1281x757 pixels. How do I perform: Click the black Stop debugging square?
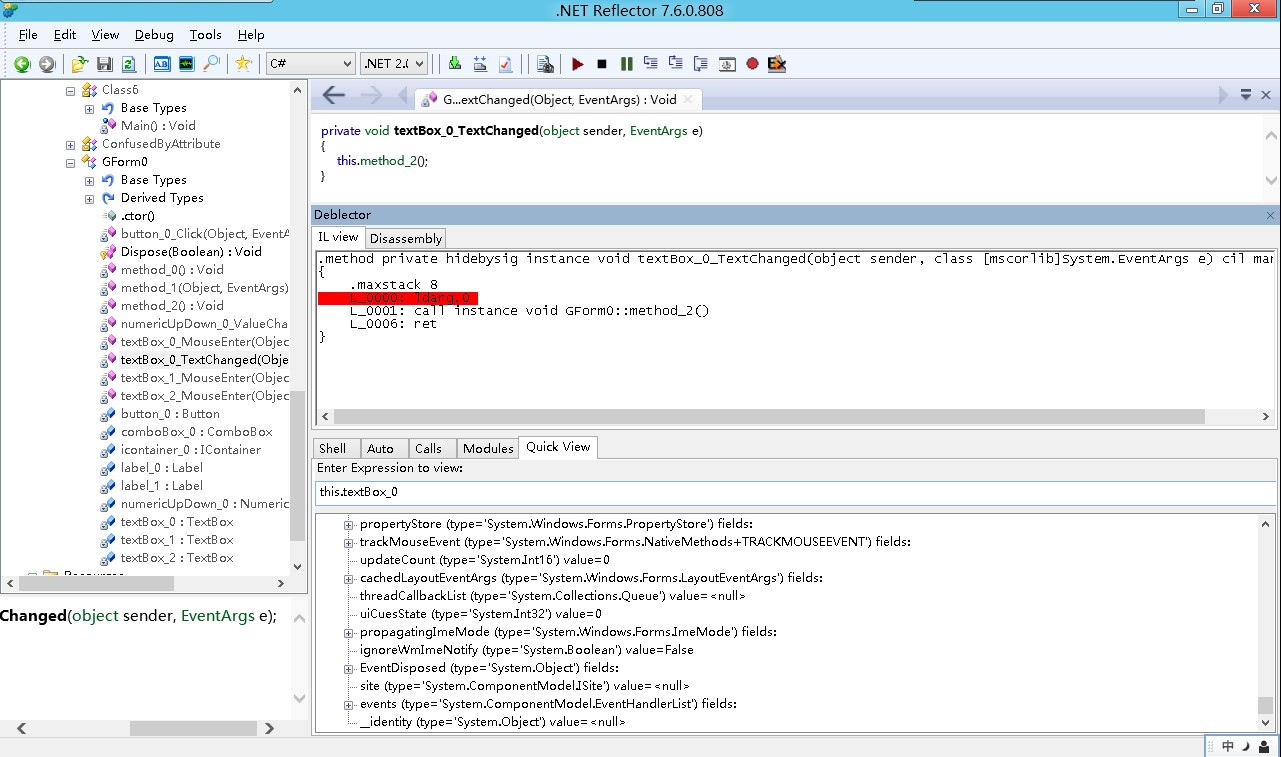pyautogui.click(x=602, y=64)
